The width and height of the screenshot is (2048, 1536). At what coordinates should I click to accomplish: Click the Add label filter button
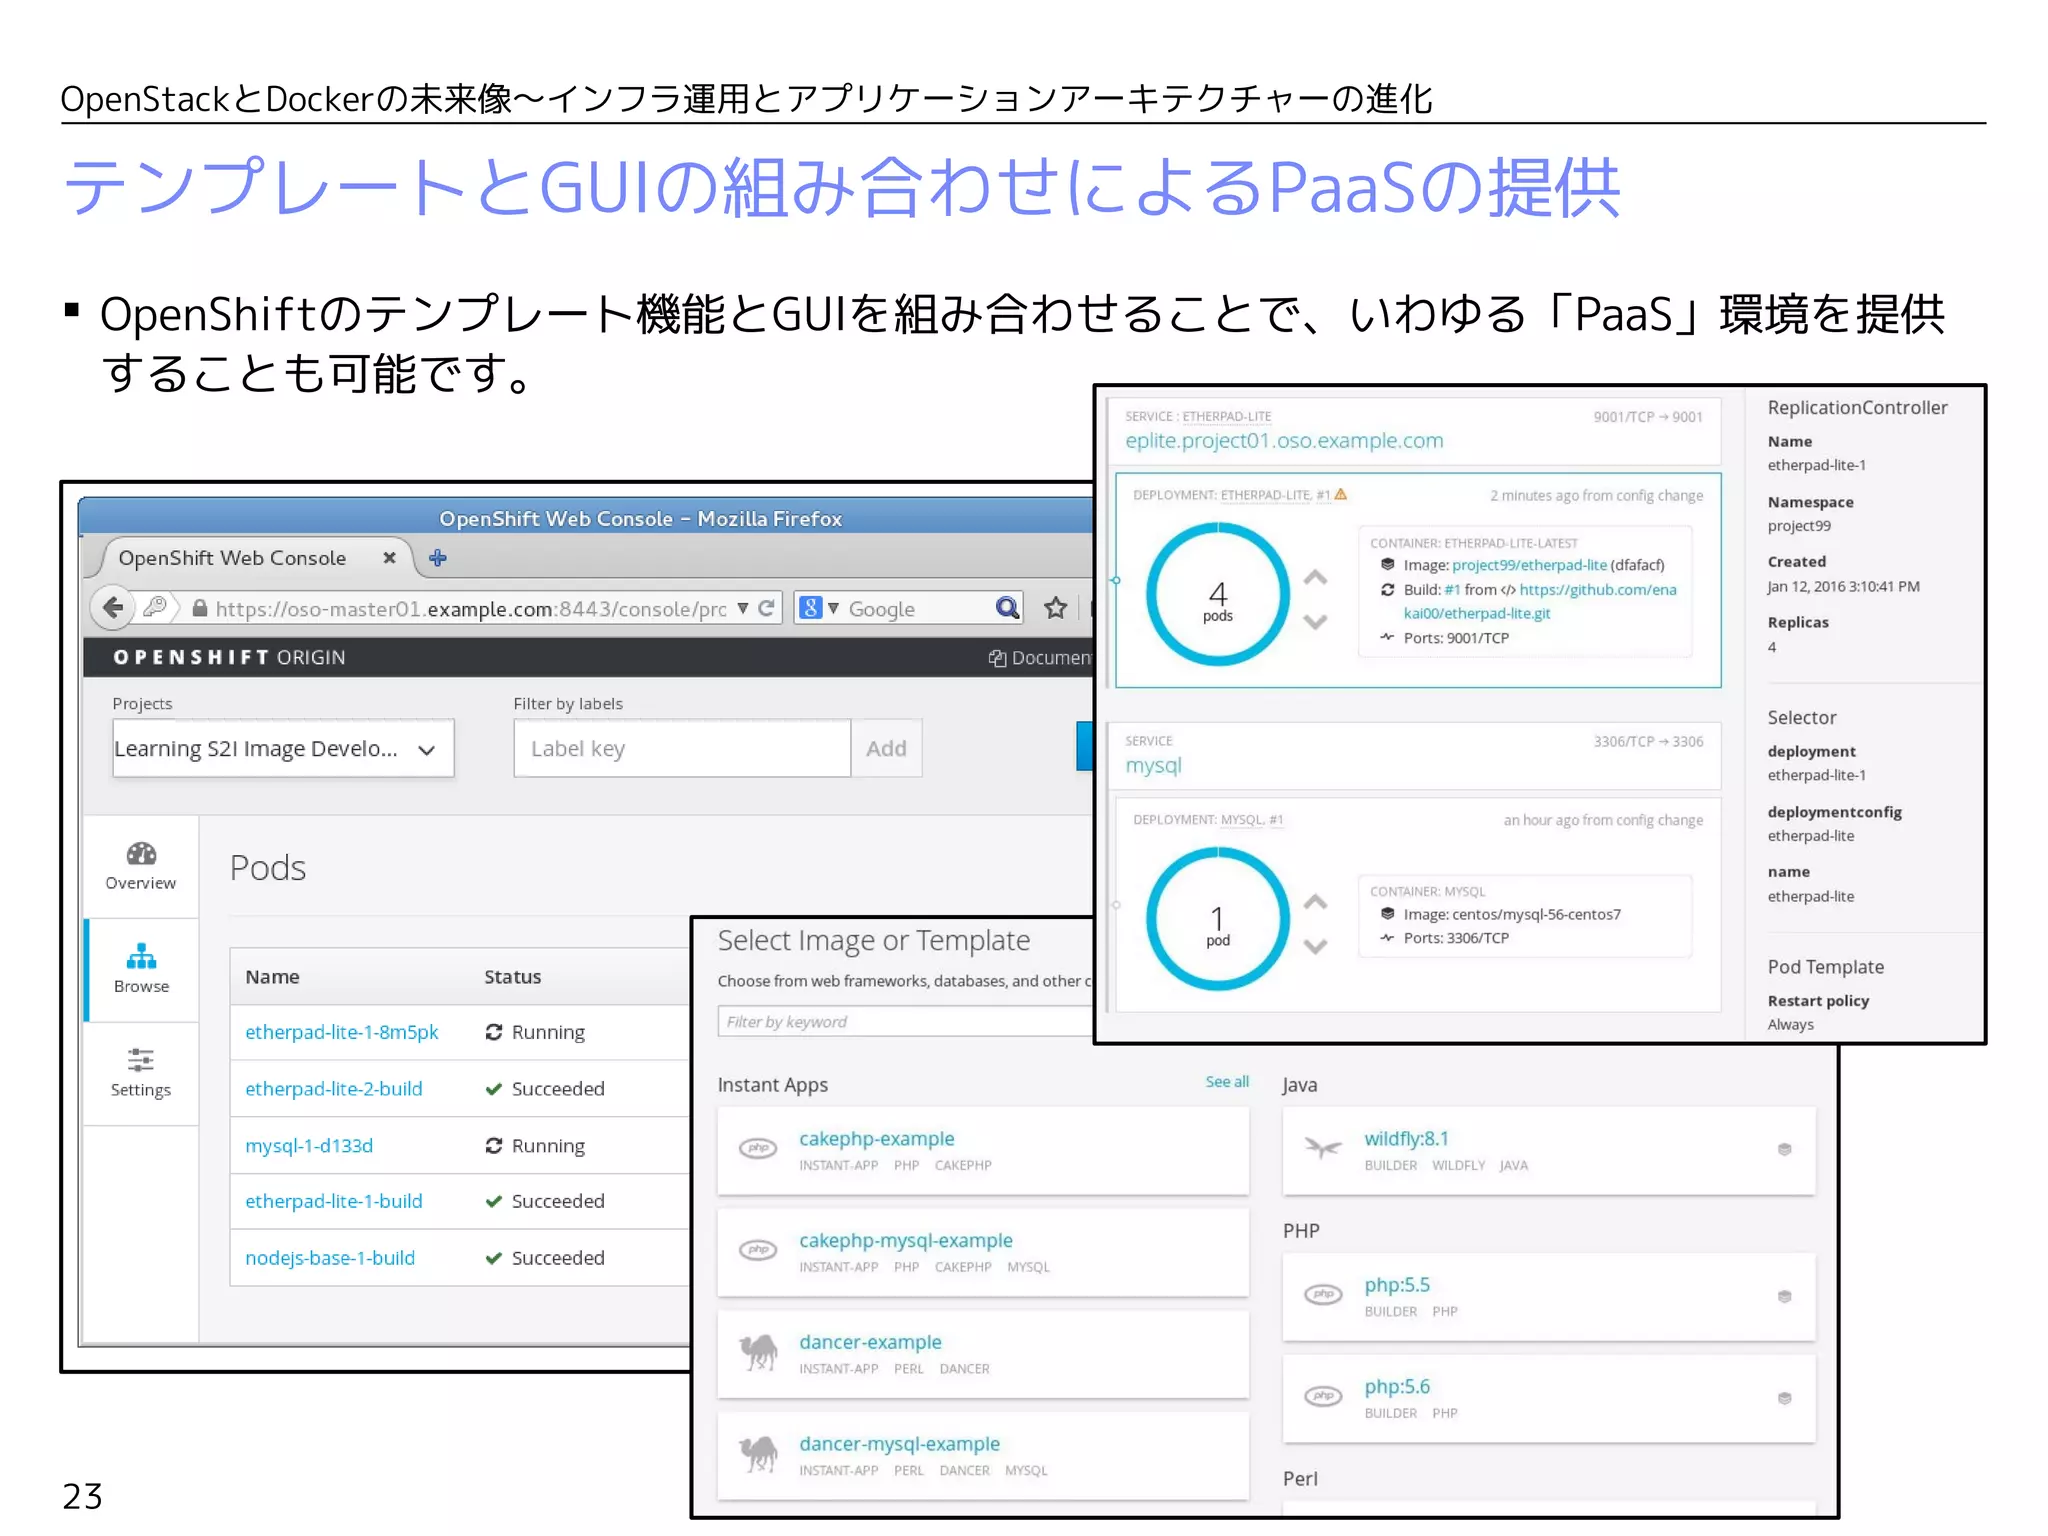pos(886,748)
